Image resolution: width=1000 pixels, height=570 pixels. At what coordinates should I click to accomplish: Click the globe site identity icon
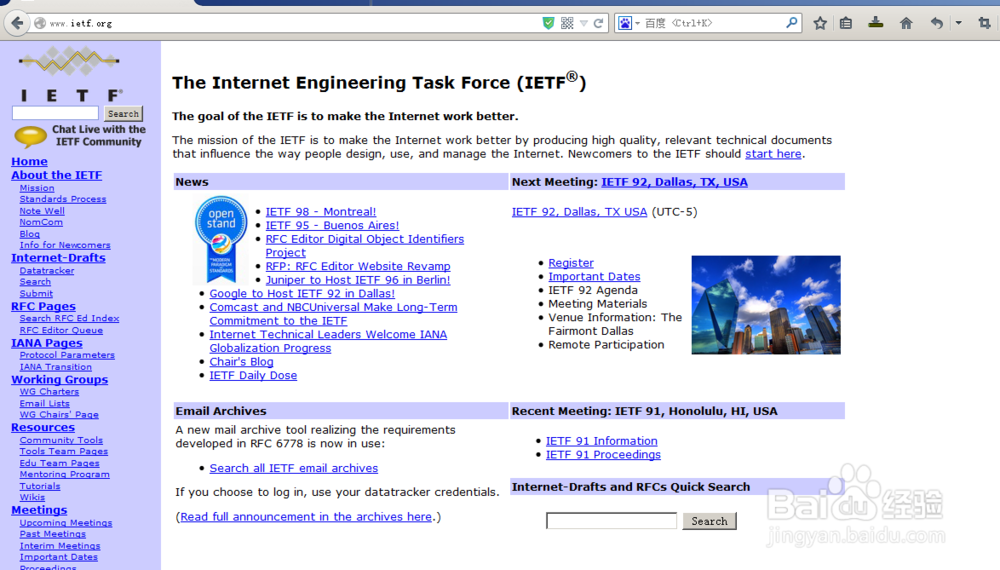(40, 24)
